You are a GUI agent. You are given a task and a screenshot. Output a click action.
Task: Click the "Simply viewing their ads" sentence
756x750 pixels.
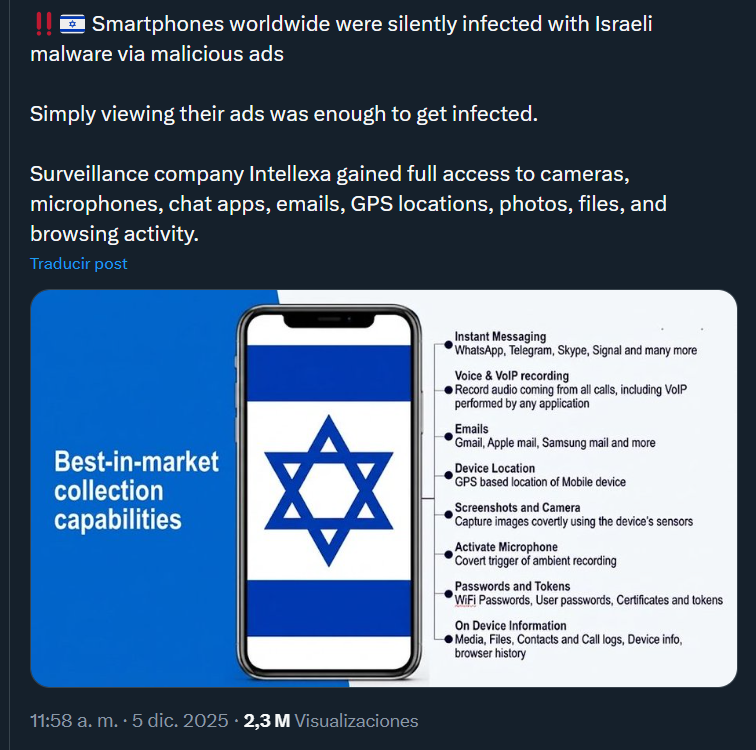click(x=284, y=114)
